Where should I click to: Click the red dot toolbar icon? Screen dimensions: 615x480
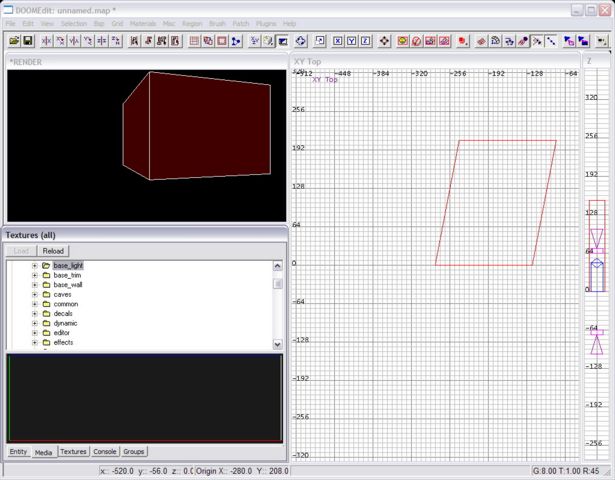pyautogui.click(x=463, y=41)
